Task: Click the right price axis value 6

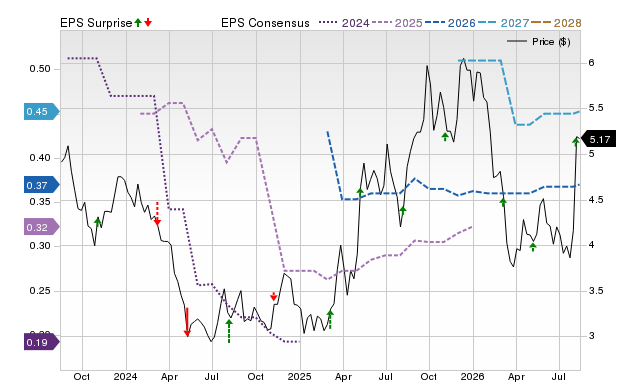Action: [591, 62]
